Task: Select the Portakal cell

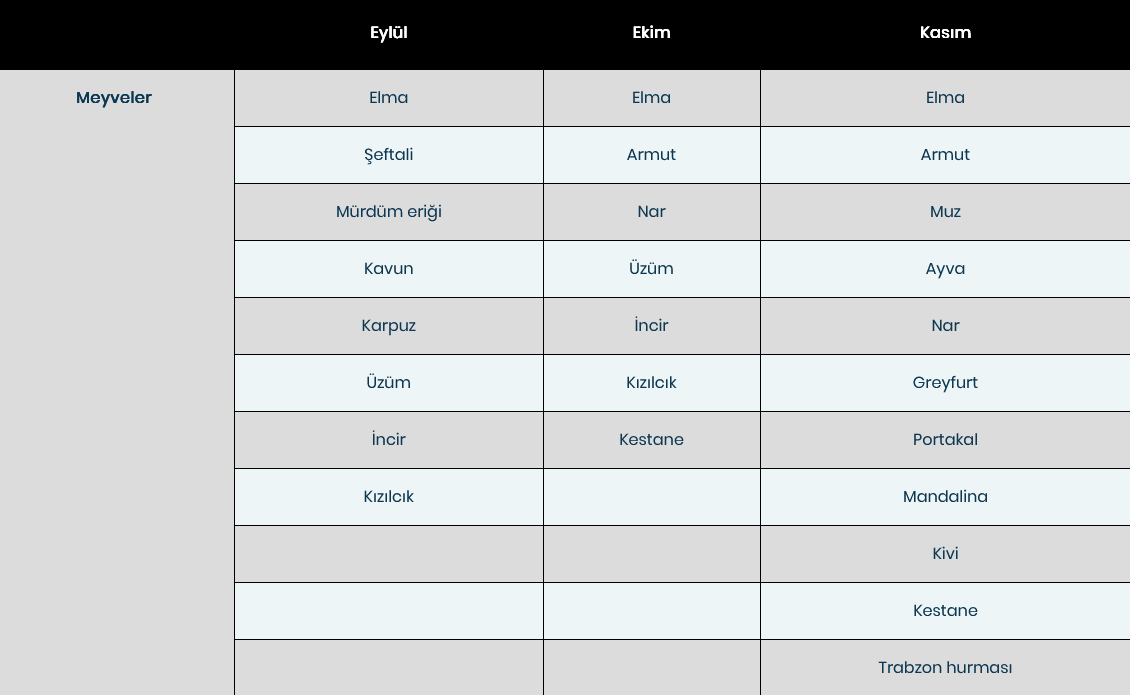Action: click(945, 440)
